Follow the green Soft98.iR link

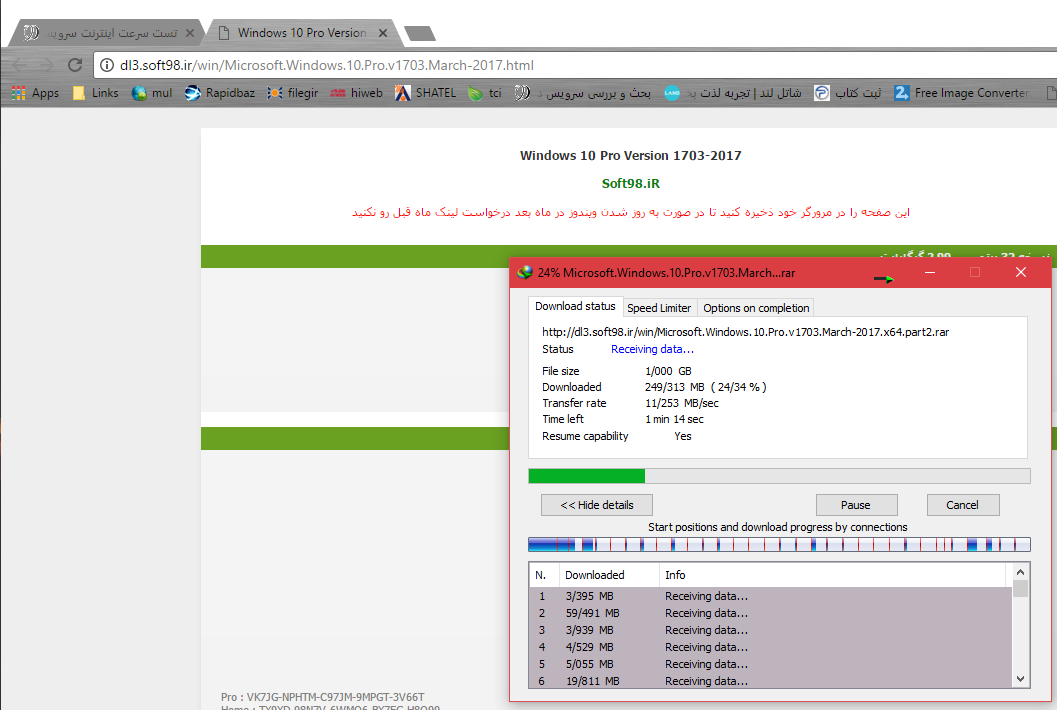[x=630, y=183]
